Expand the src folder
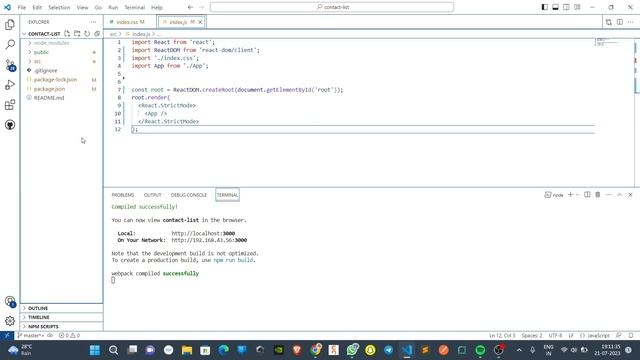 coord(37,61)
